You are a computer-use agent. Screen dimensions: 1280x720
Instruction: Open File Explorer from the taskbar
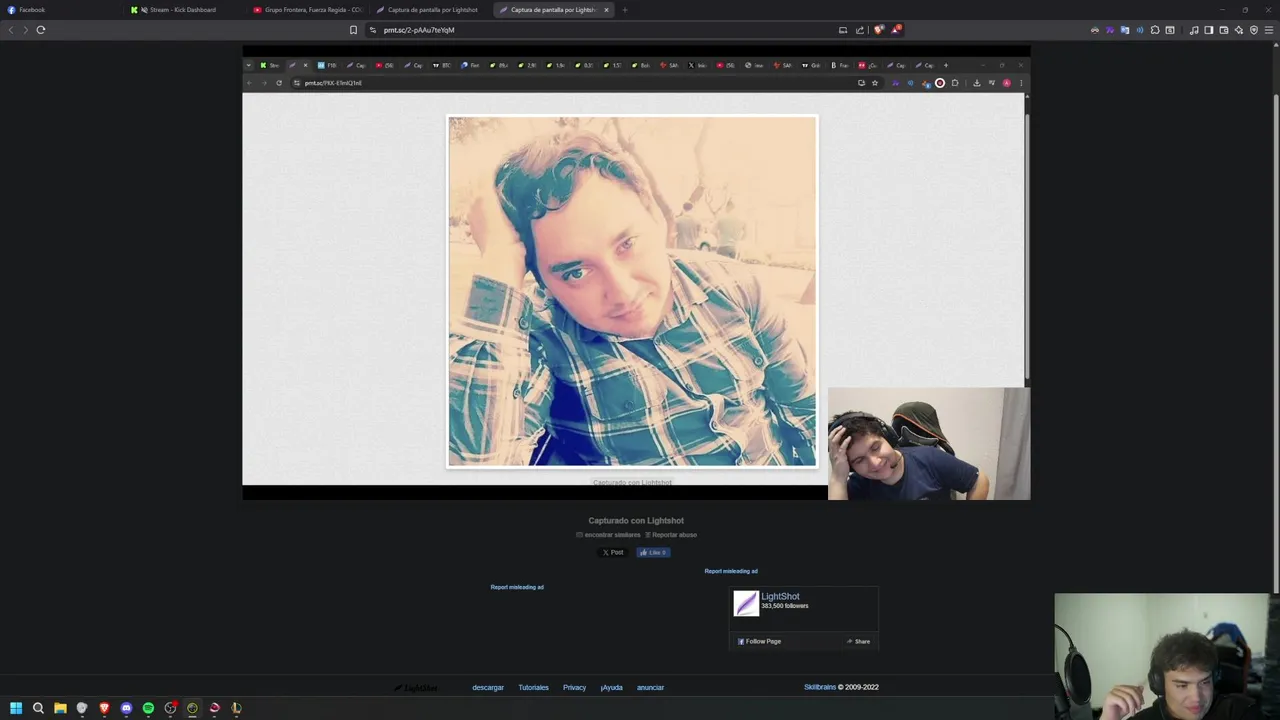60,708
